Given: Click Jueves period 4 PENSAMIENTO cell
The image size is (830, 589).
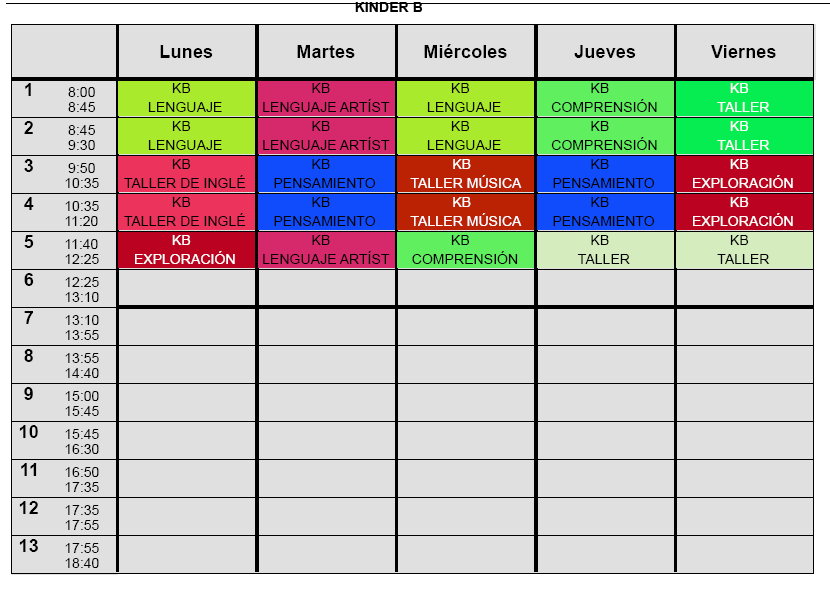Looking at the screenshot, I should coord(605,212).
